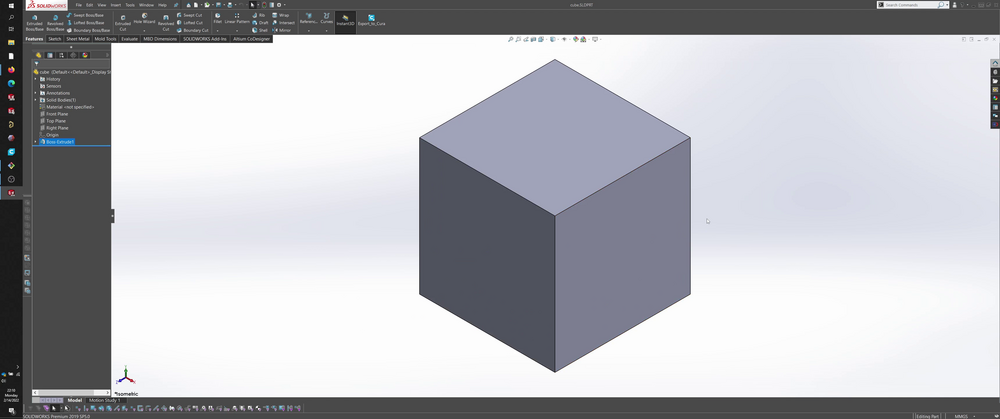This screenshot has width=1000, height=419.
Task: Click the Zoom to Fit view icon
Action: coord(511,40)
